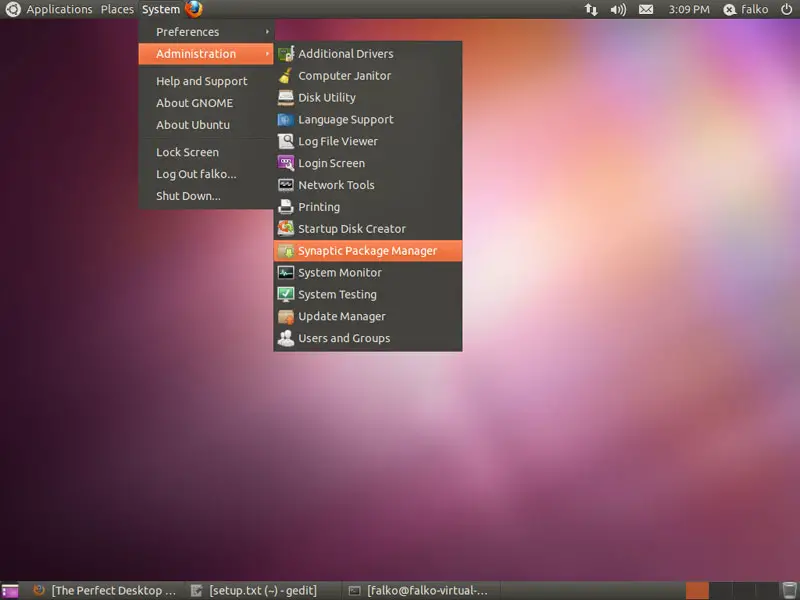Image resolution: width=800 pixels, height=600 pixels.
Task: Click the user status icon beside falko
Action: (730, 10)
